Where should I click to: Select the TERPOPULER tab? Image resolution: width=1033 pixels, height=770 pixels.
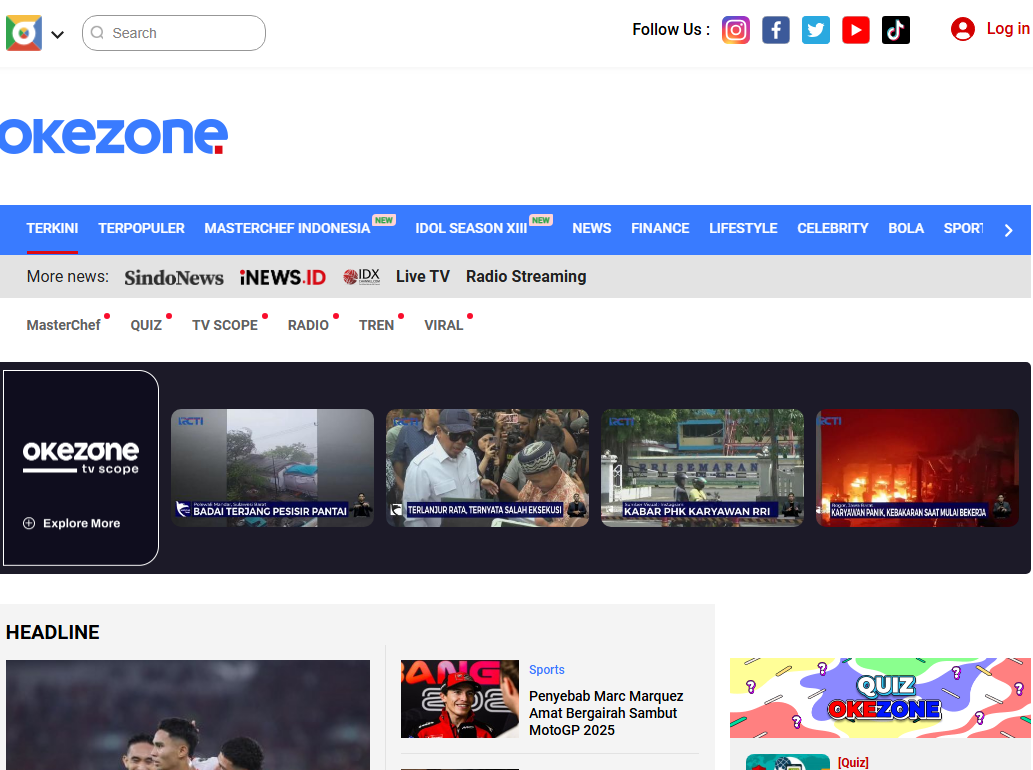coord(142,229)
